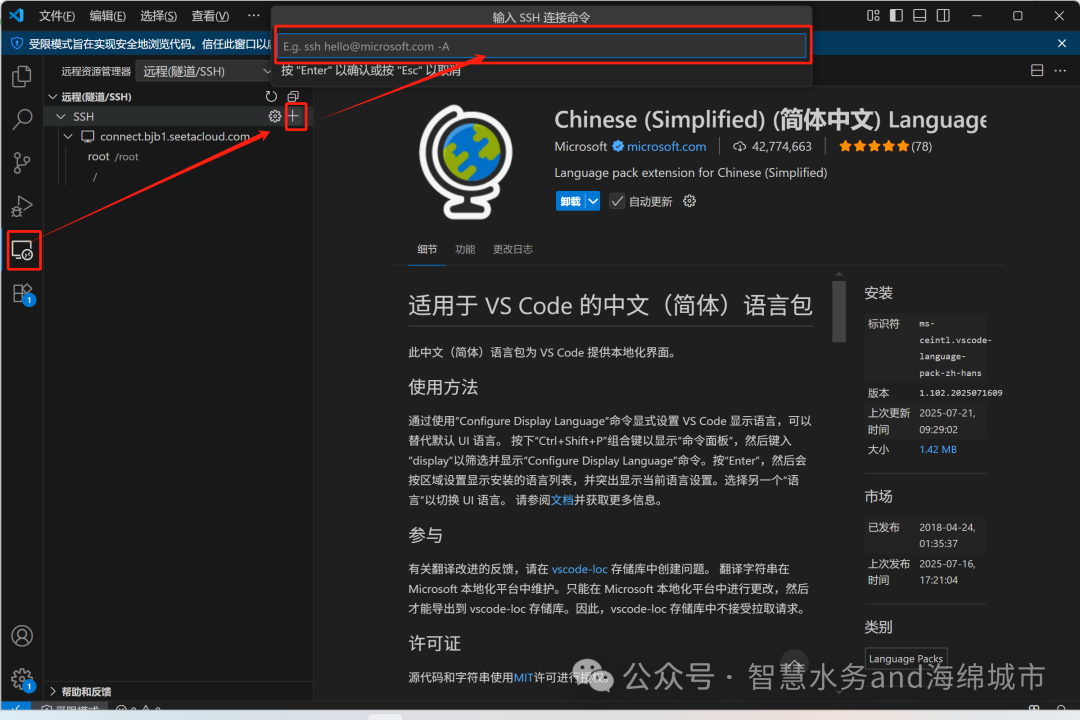The height and width of the screenshot is (720, 1080).
Task: Select the "/" folder entry under host
Action: [x=95, y=176]
